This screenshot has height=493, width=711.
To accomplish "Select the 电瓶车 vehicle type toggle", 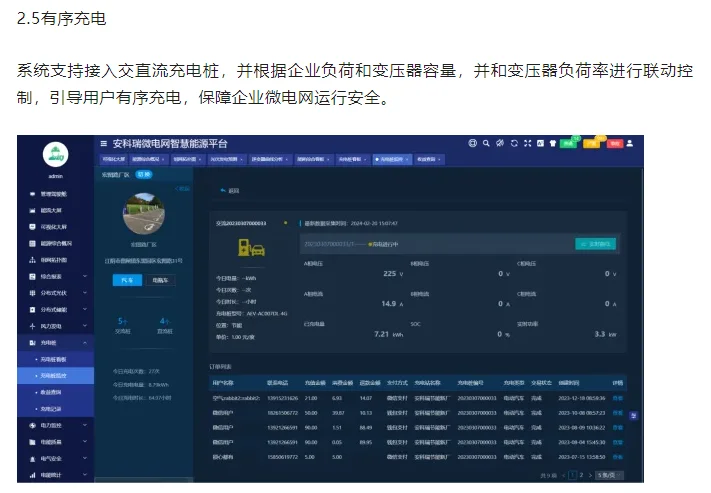I will 160,280.
